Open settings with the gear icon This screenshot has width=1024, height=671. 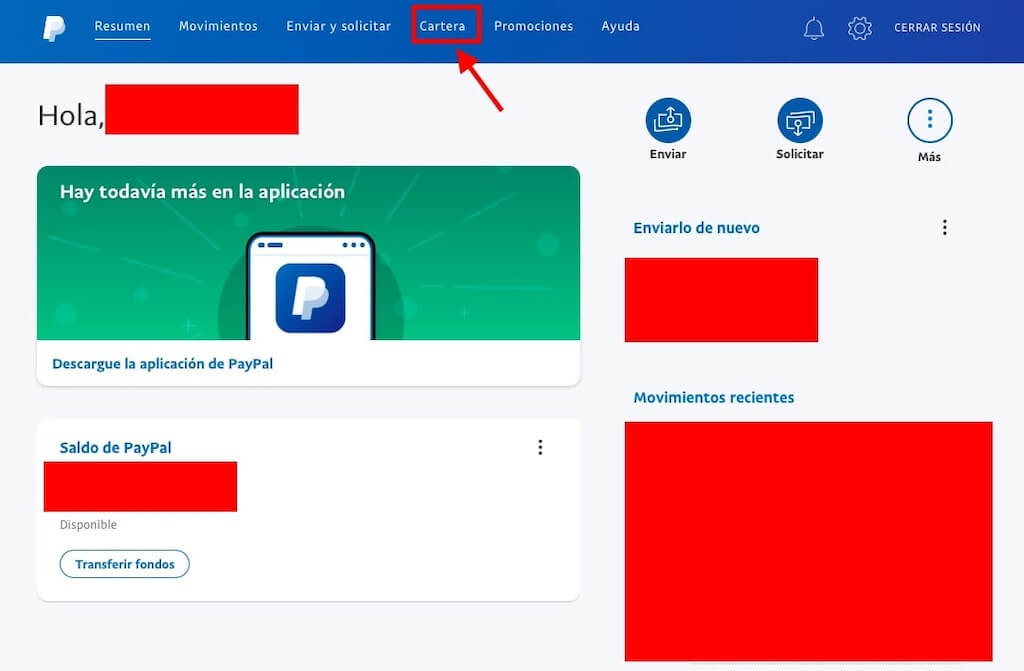click(859, 28)
